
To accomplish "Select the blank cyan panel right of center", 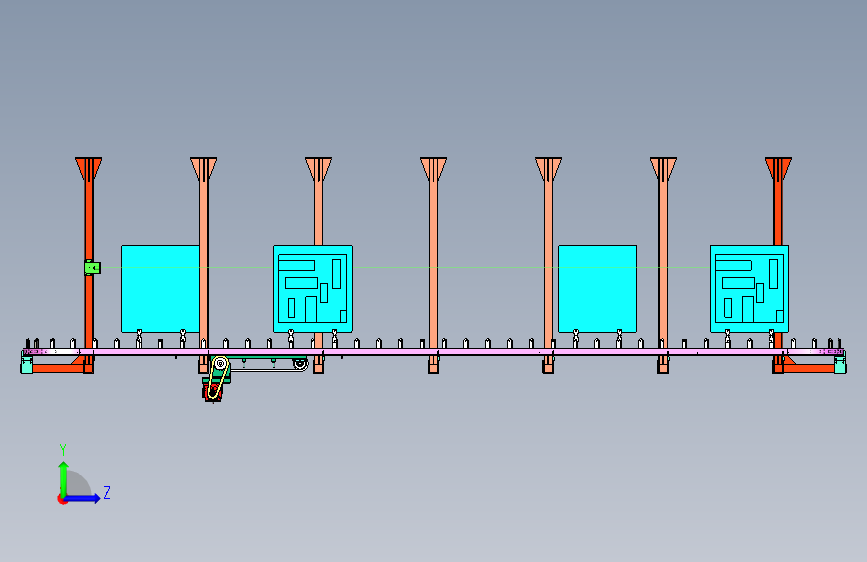I will pyautogui.click(x=597, y=288).
